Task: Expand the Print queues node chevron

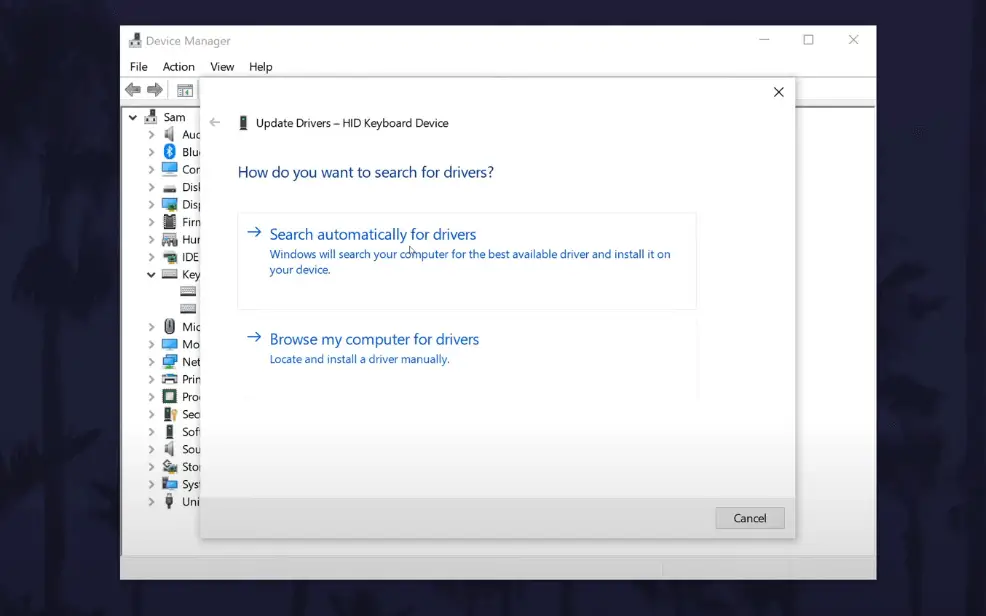Action: pyautogui.click(x=151, y=380)
